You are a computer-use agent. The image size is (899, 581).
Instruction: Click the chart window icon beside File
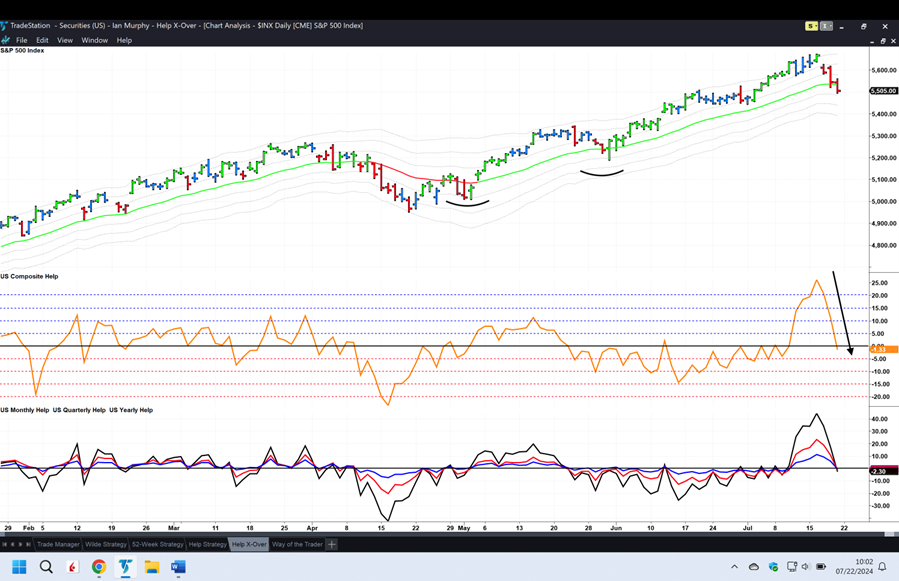click(5, 40)
